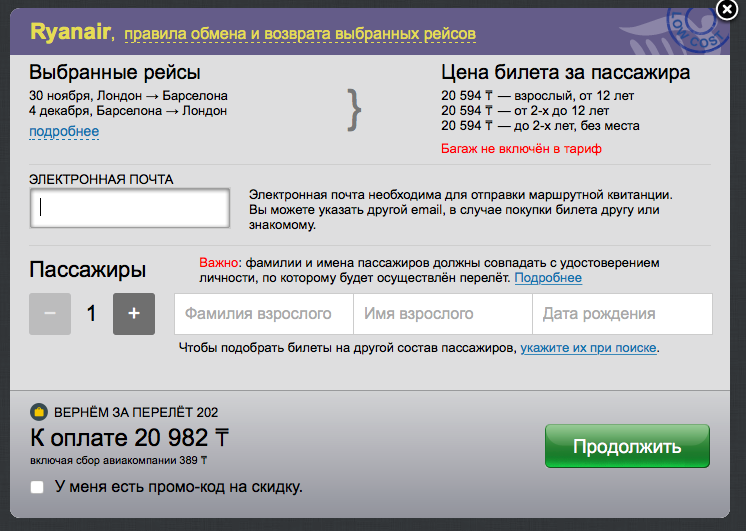Viewport: 746px width, 531px height.
Task: Click the 'У меня есть промо-код на скидку' label
Action: [x=178, y=487]
